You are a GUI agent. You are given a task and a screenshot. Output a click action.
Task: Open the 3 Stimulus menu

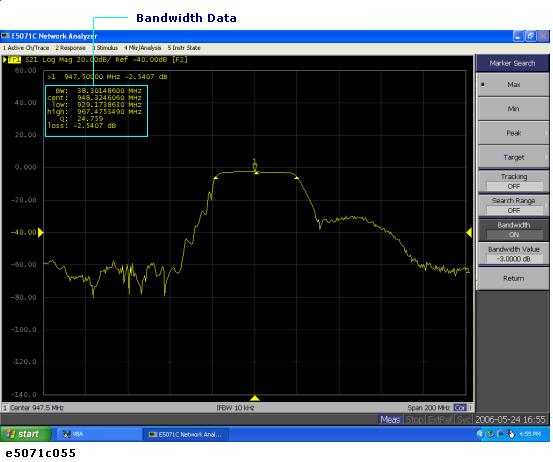(x=105, y=48)
